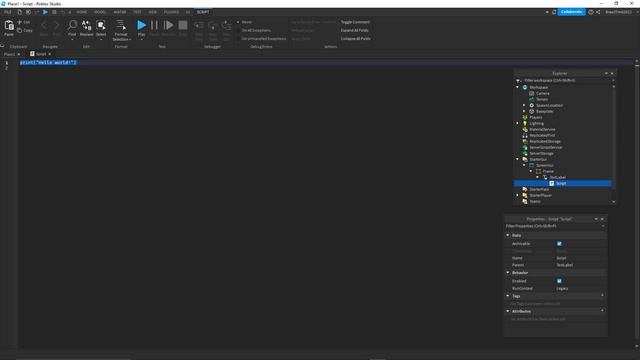Click the Step Out debugger icon
The width and height of the screenshot is (640, 360).
pyautogui.click(x=226, y=26)
